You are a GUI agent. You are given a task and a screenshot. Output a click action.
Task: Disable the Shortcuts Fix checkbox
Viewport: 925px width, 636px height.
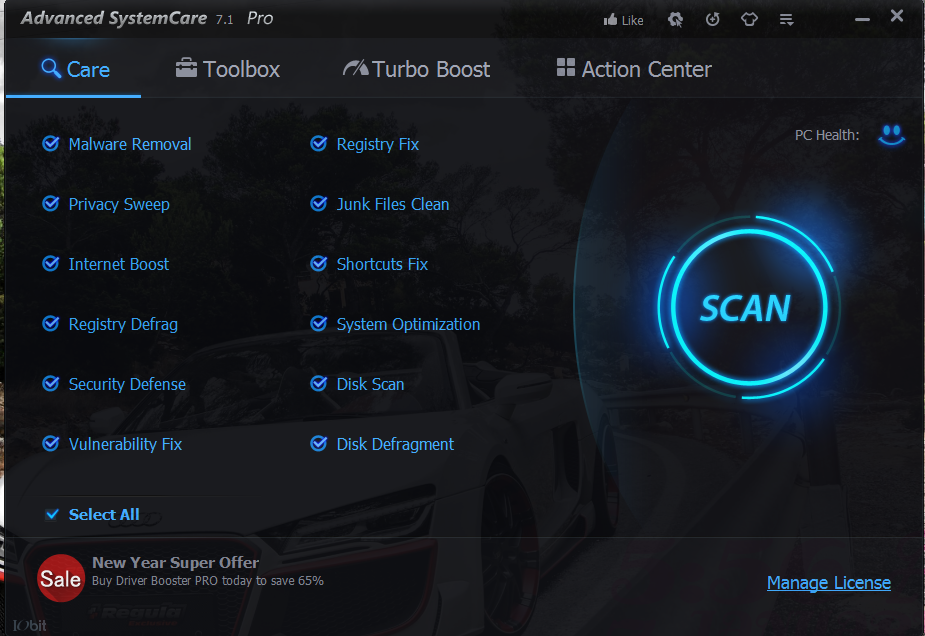tap(319, 263)
